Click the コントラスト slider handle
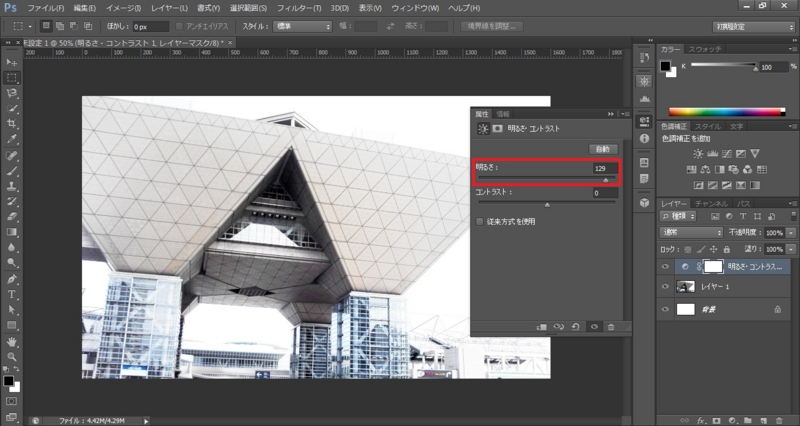Image resolution: width=800 pixels, height=426 pixels. click(547, 205)
